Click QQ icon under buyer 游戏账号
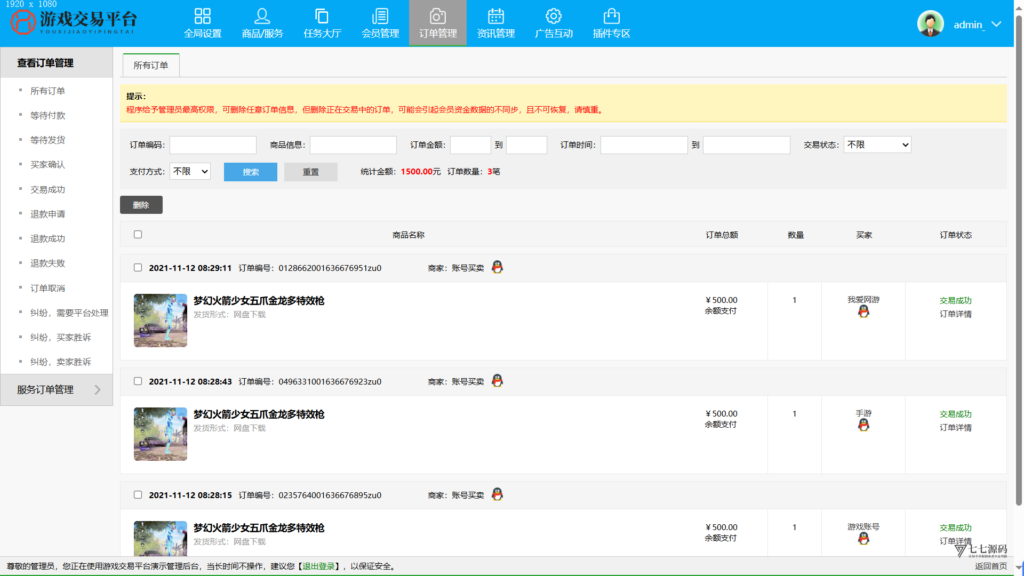The image size is (1024, 576). tap(863, 539)
